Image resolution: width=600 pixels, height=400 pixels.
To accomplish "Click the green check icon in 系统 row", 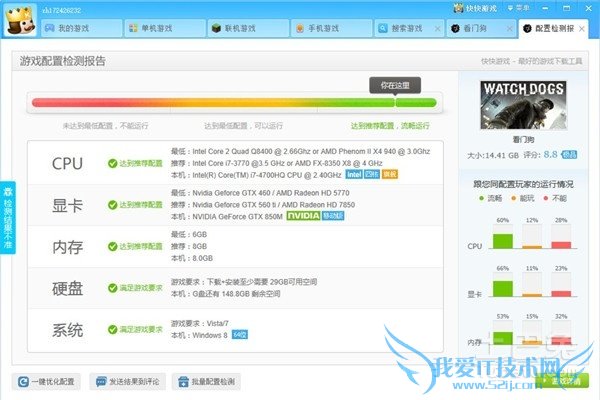I will point(112,329).
